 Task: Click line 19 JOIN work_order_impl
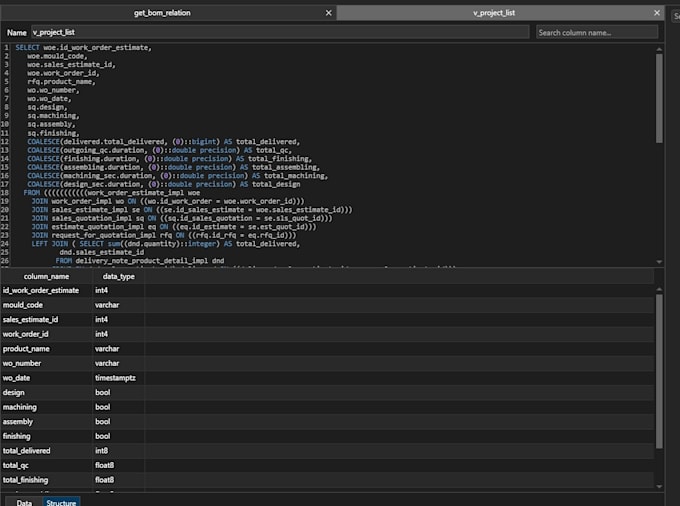(168, 201)
